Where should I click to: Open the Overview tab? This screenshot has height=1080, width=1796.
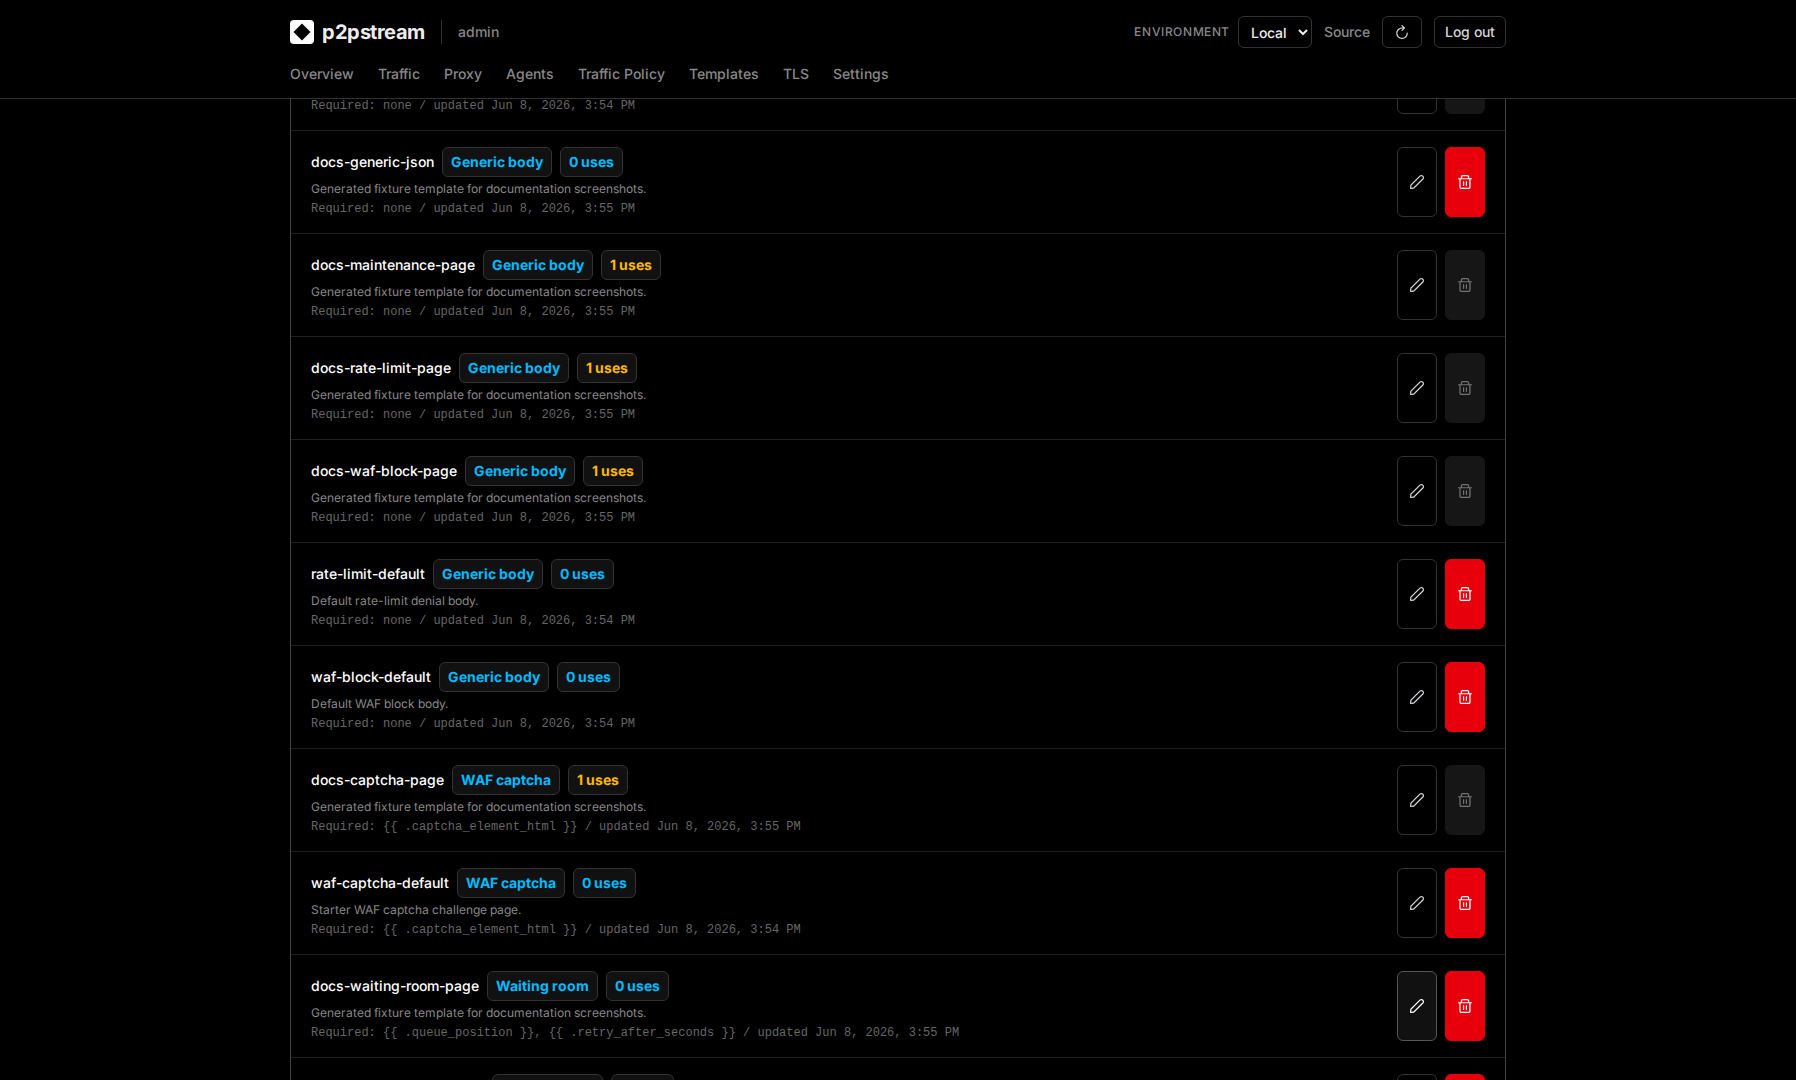point(321,74)
